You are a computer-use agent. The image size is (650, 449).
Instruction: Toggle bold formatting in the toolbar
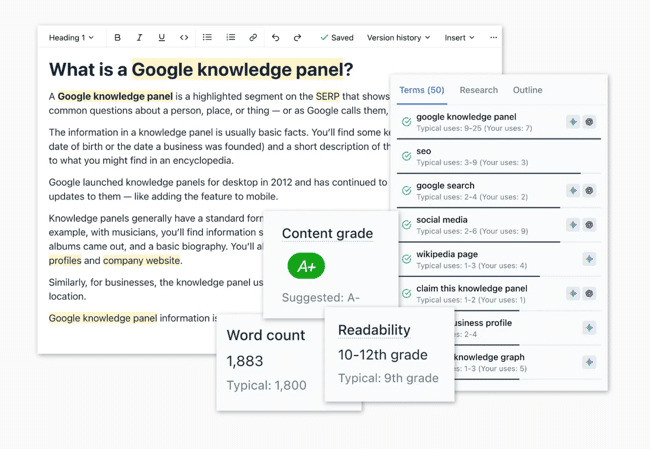tap(117, 38)
